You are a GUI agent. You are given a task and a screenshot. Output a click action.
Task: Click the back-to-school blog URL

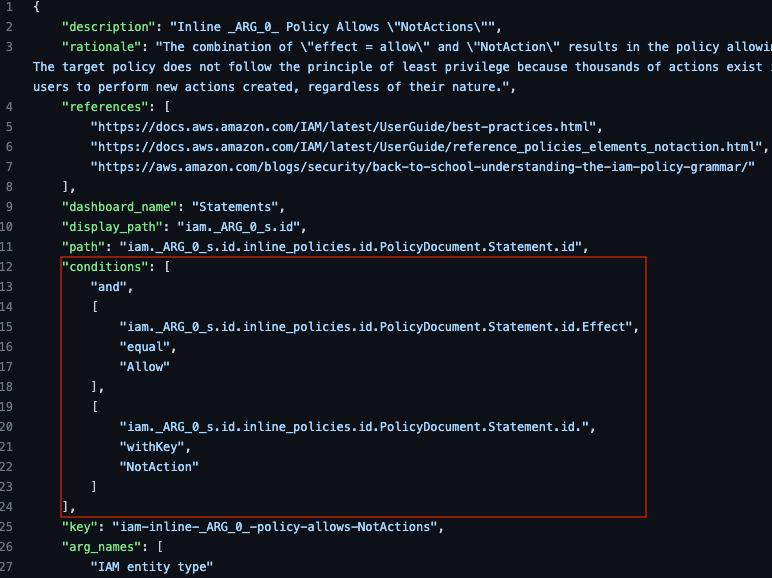click(x=423, y=167)
